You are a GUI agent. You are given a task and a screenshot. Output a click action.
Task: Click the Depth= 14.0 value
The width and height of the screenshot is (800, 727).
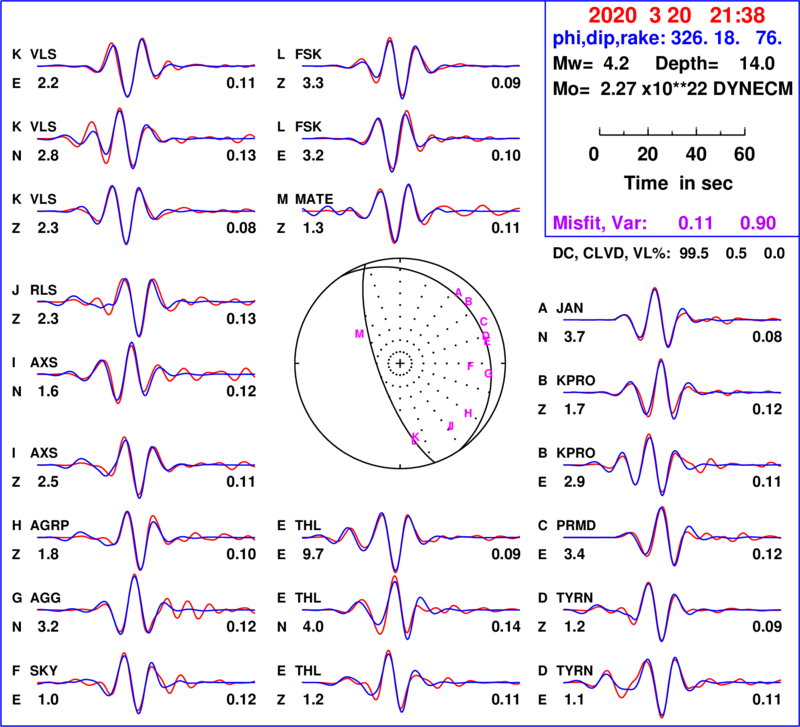(715, 64)
